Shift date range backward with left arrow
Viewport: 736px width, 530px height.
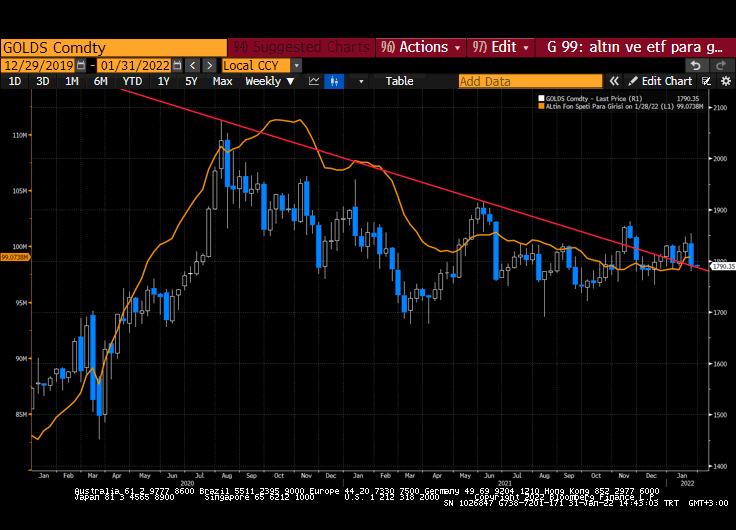click(192, 66)
